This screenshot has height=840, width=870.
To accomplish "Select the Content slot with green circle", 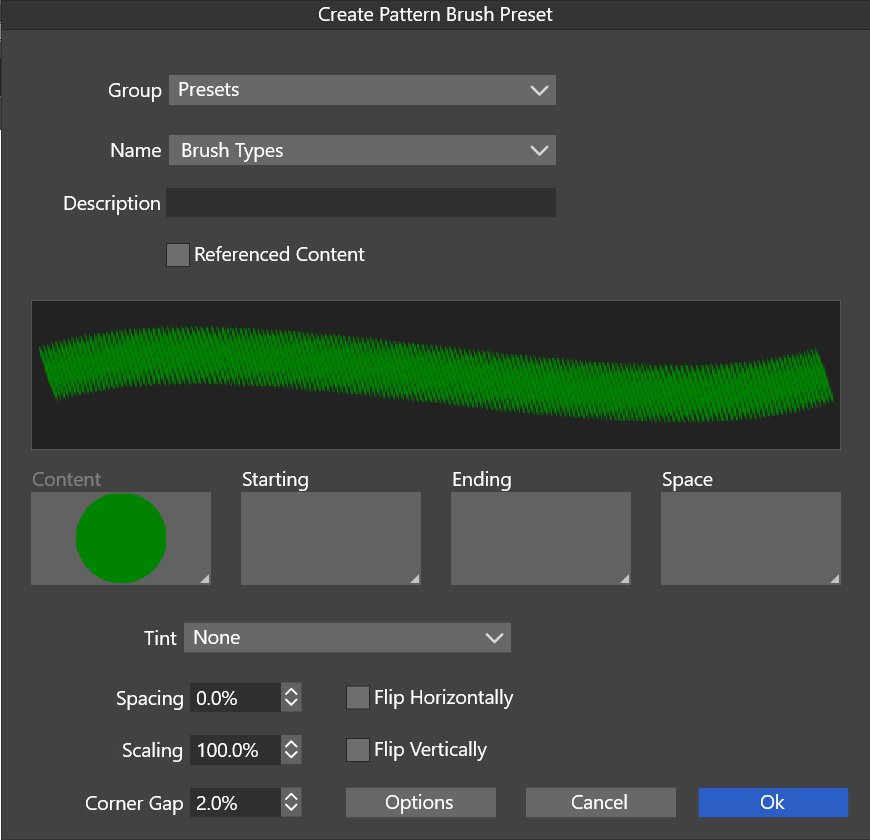I will [121, 538].
